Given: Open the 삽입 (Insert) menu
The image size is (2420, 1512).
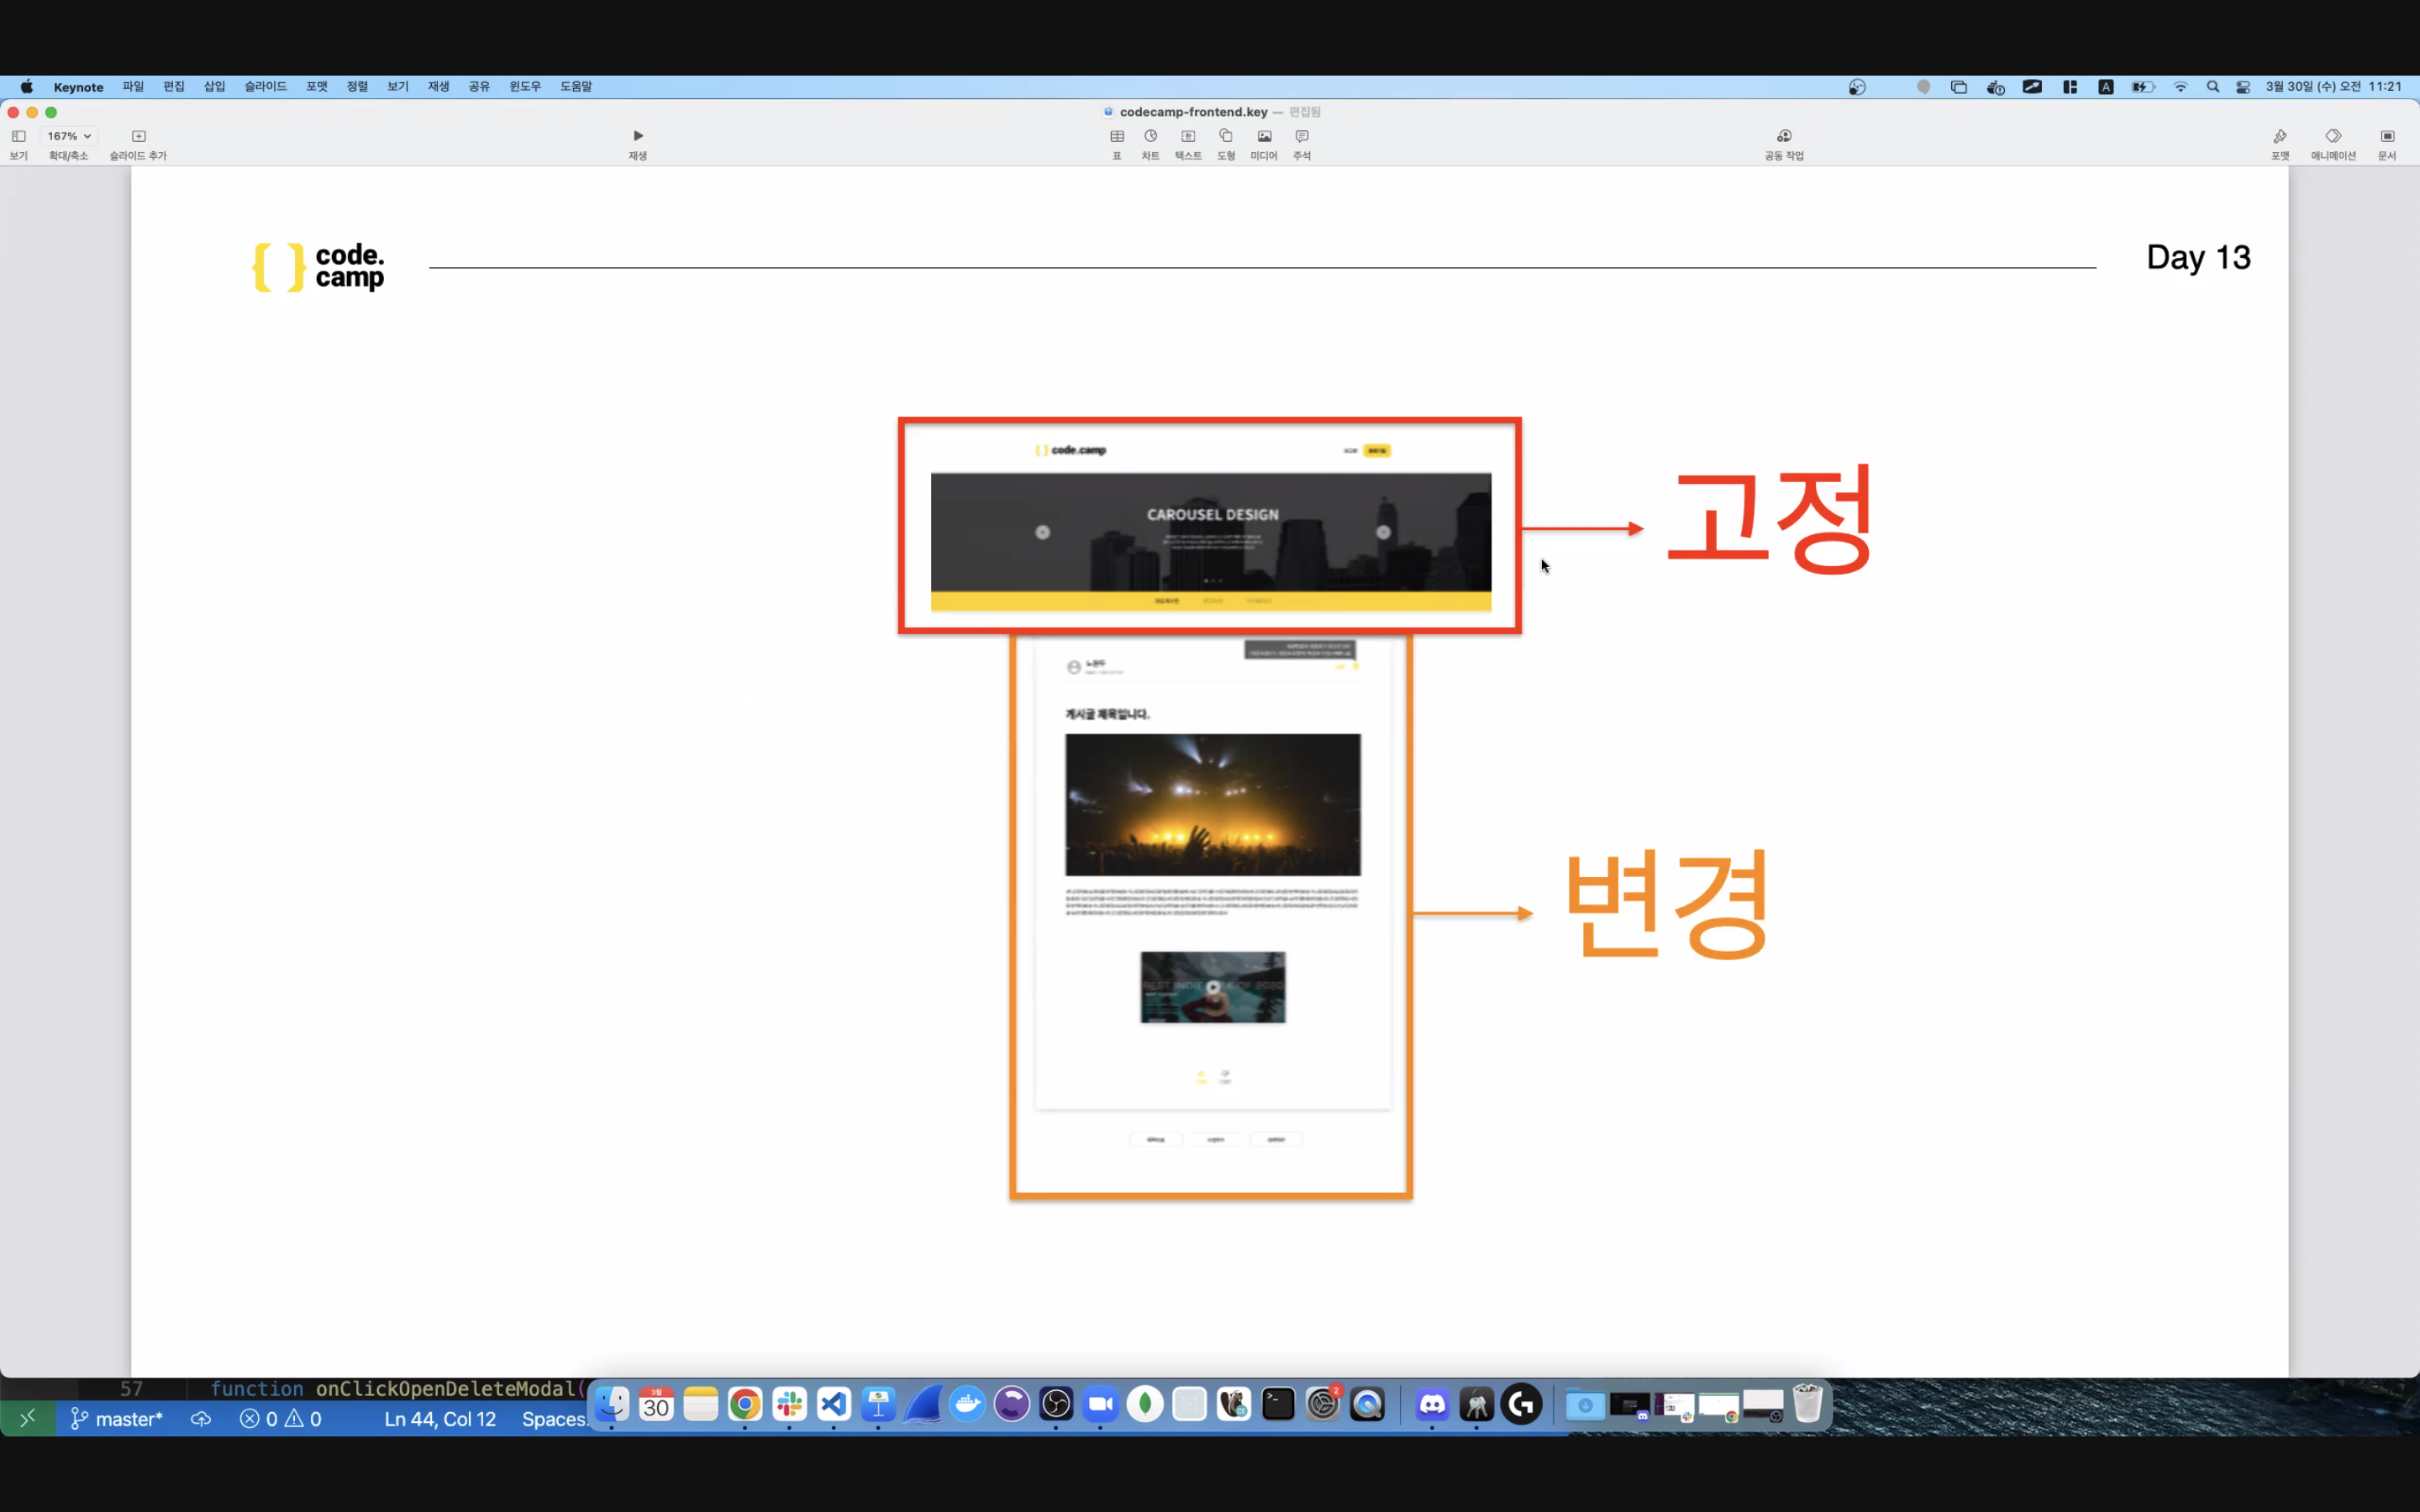Looking at the screenshot, I should coord(214,87).
